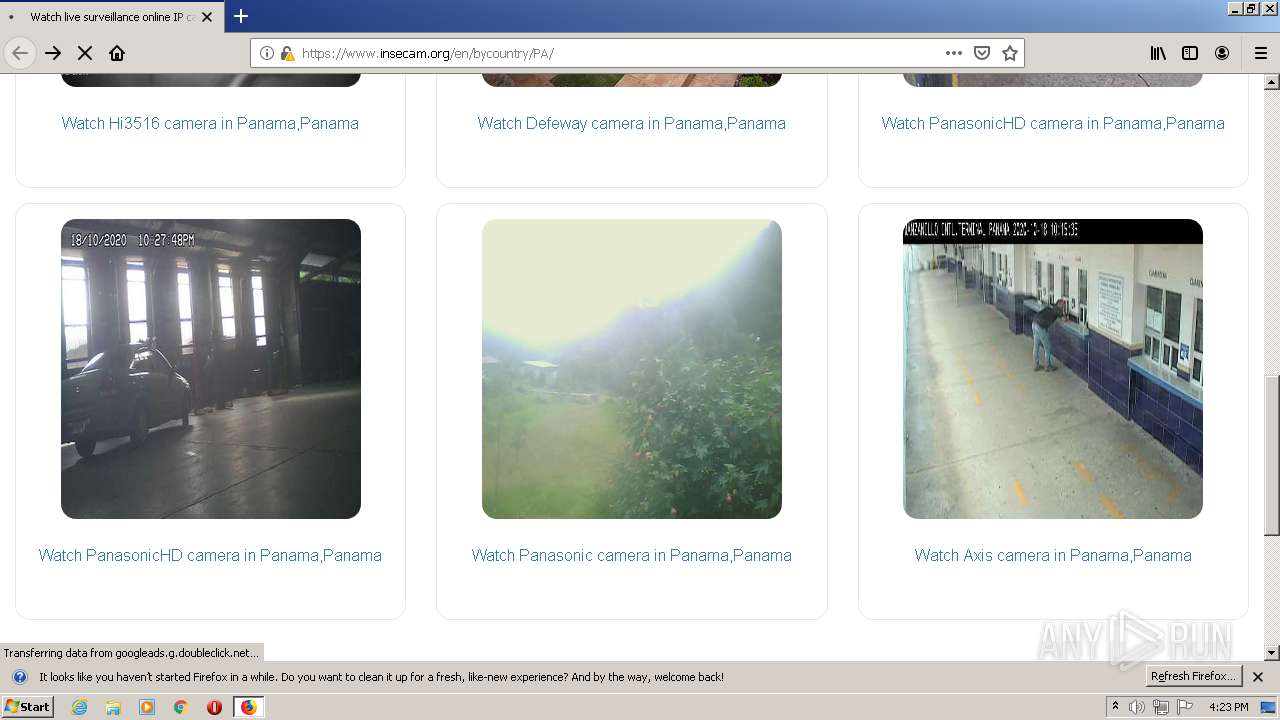This screenshot has height=720, width=1280.
Task: Click the scrollbar up arrow
Action: pos(1271,82)
